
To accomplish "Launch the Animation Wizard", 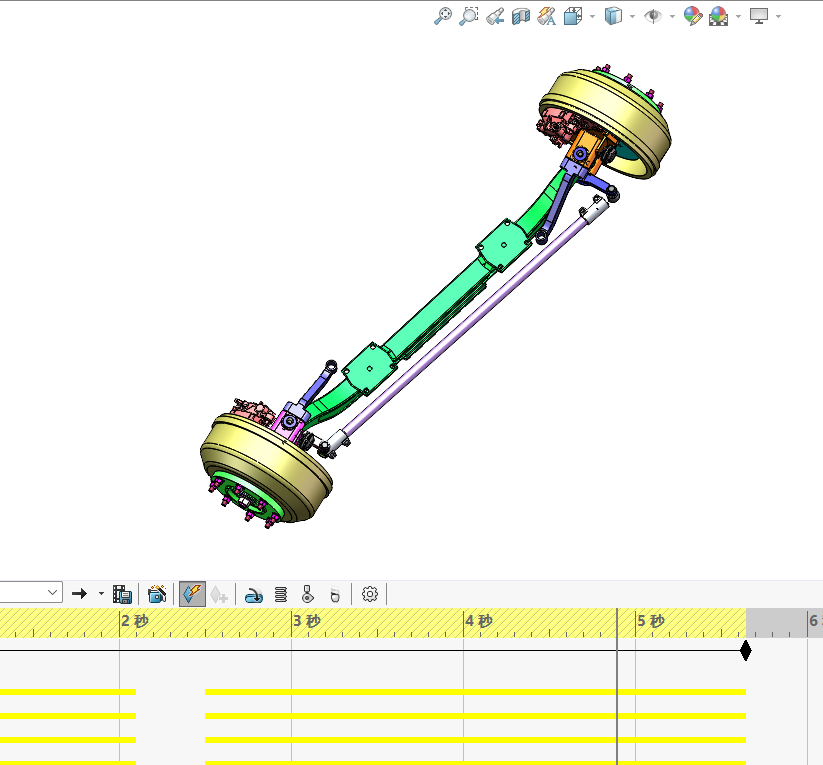I will tap(157, 594).
